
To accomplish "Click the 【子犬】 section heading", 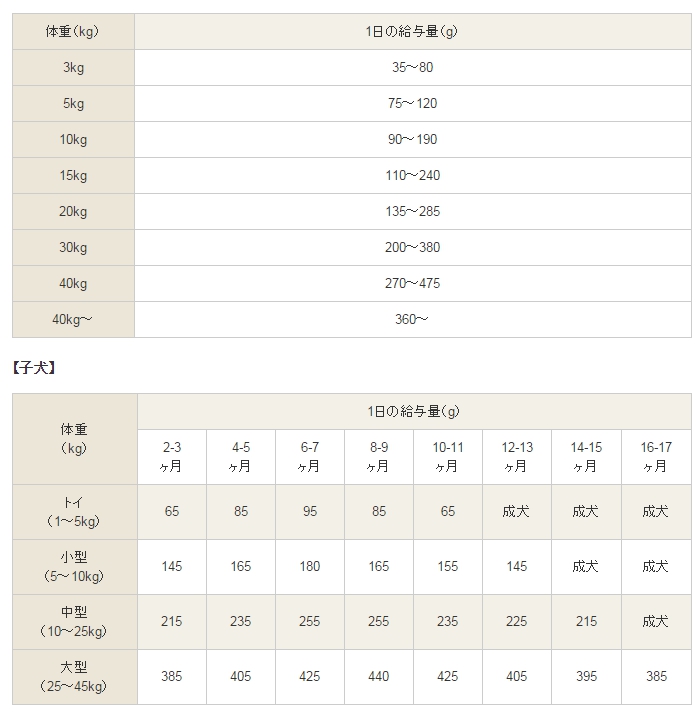I will point(34,368).
